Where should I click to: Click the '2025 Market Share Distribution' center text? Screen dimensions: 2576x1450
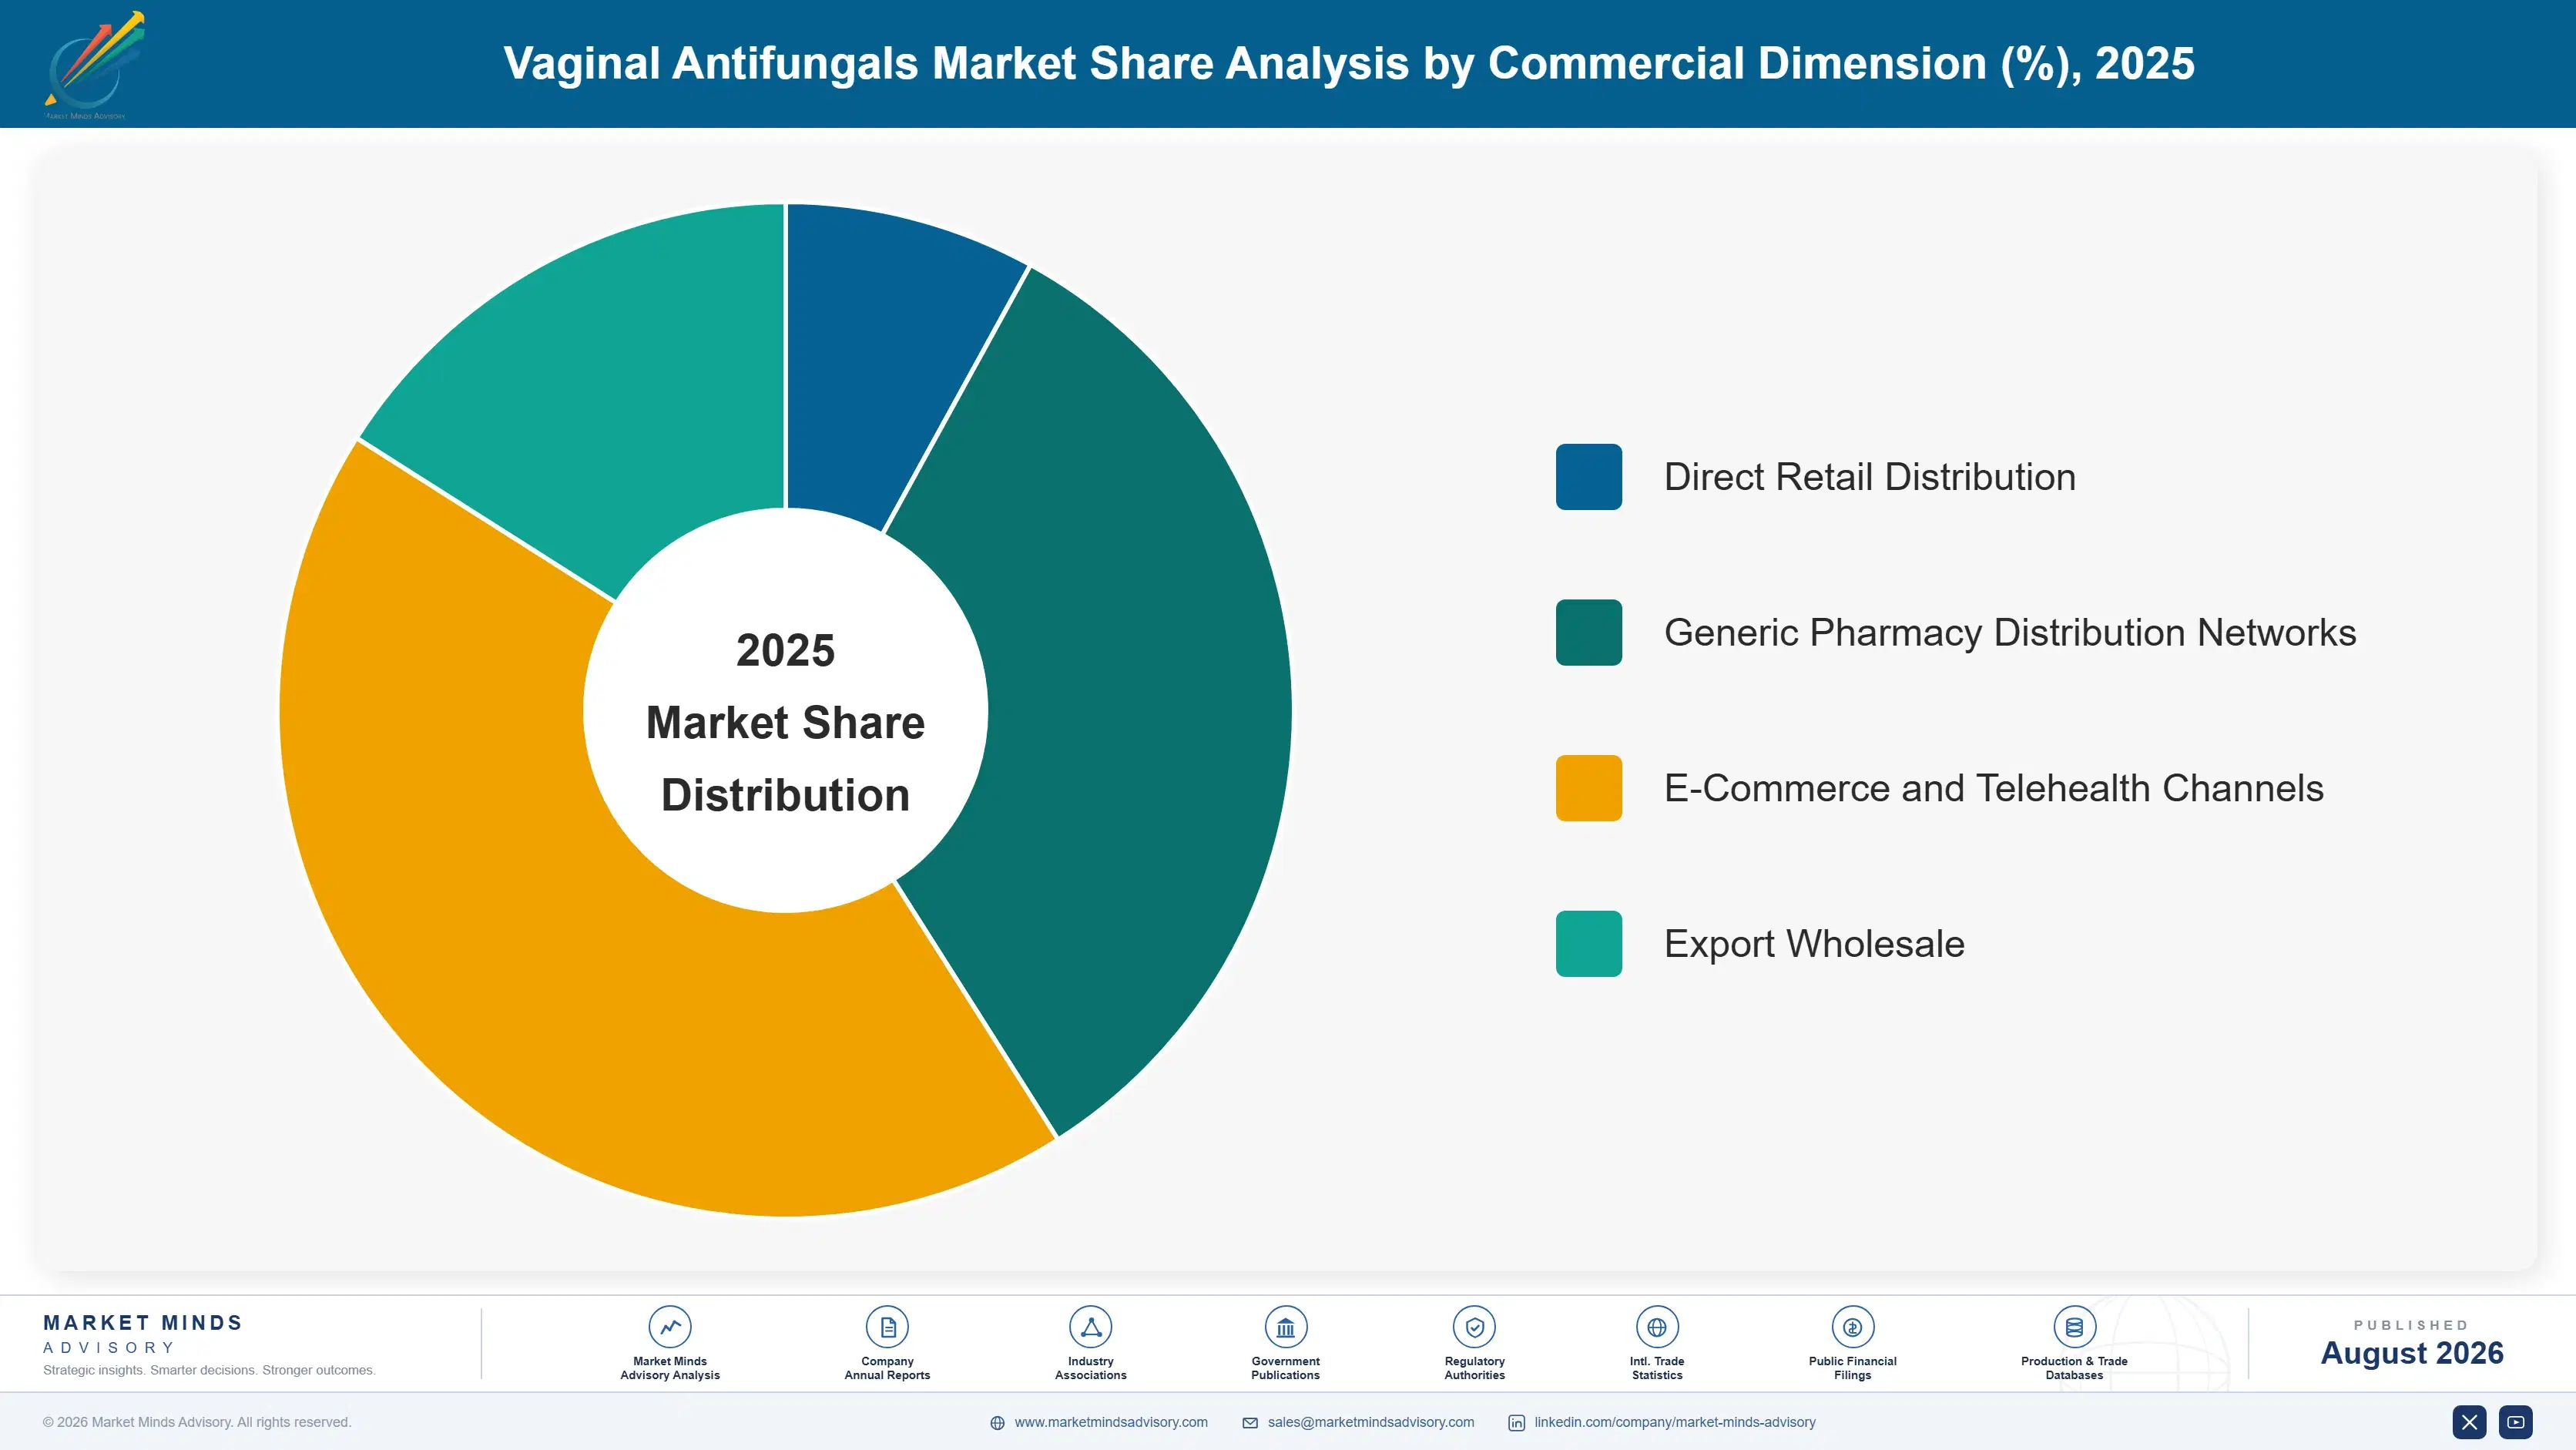click(785, 722)
